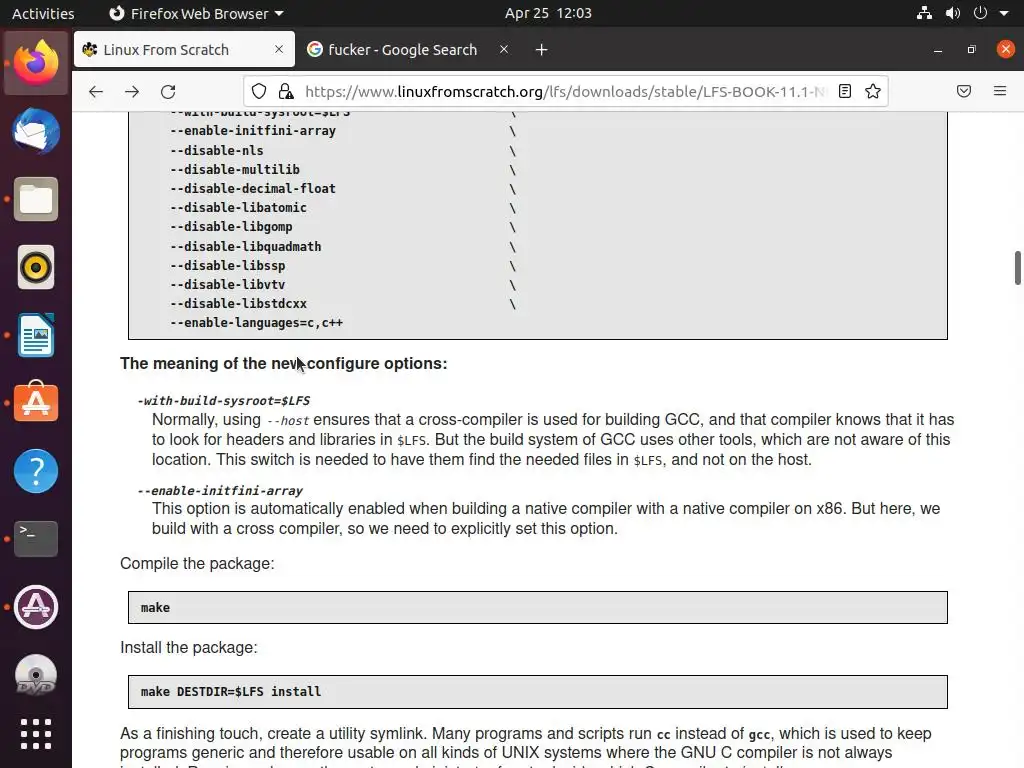1024x768 pixels.
Task: Click --disable-libgomp option line
Action: click(231, 227)
